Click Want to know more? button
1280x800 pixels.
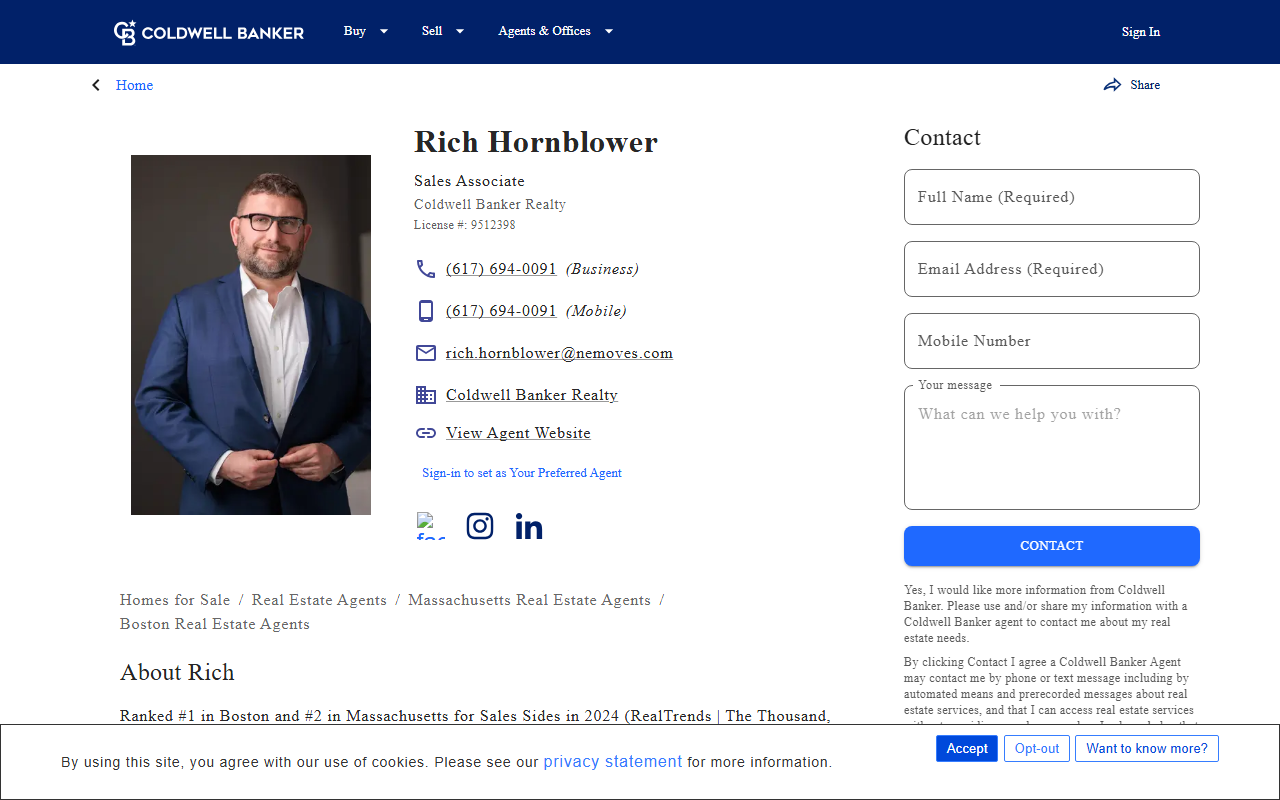pos(1147,748)
